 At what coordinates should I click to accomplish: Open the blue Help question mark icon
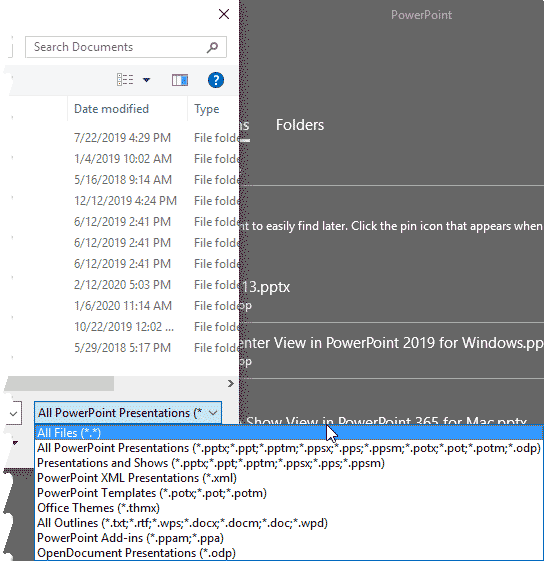(216, 80)
